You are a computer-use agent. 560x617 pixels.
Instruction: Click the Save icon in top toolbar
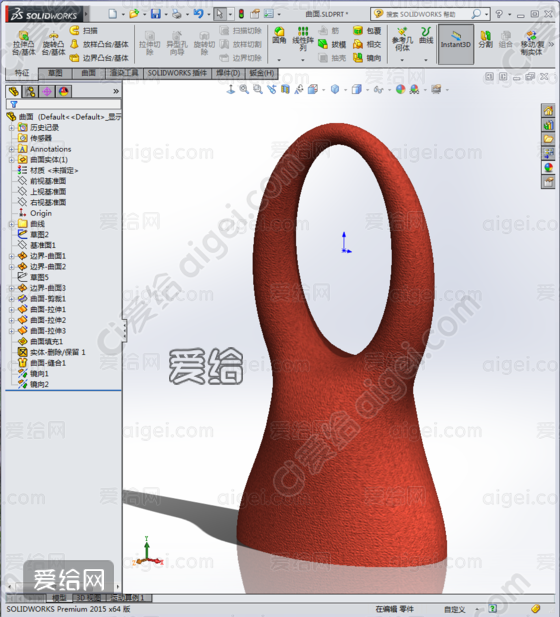156,14
